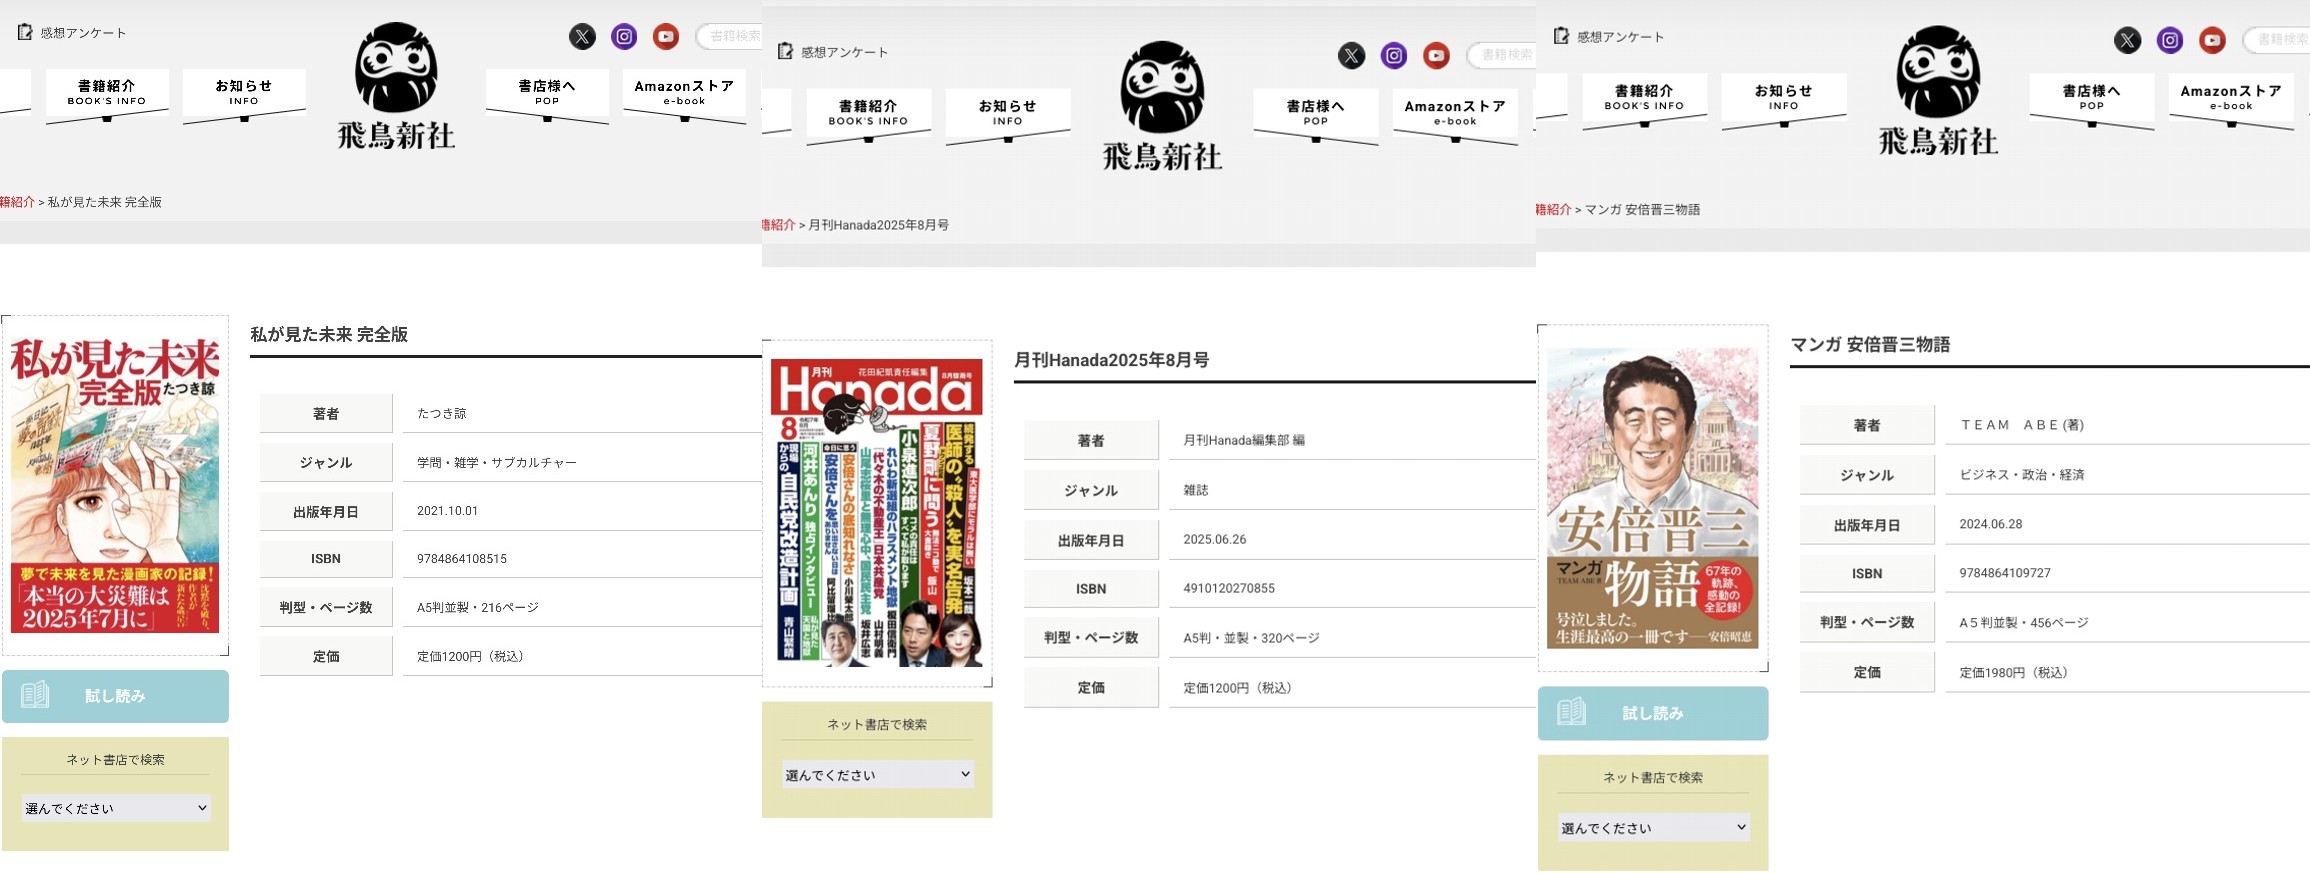Viewport: 2310px width, 873px height.
Task: Click author 月刊Hanada編集部 編
Action: (x=1244, y=440)
